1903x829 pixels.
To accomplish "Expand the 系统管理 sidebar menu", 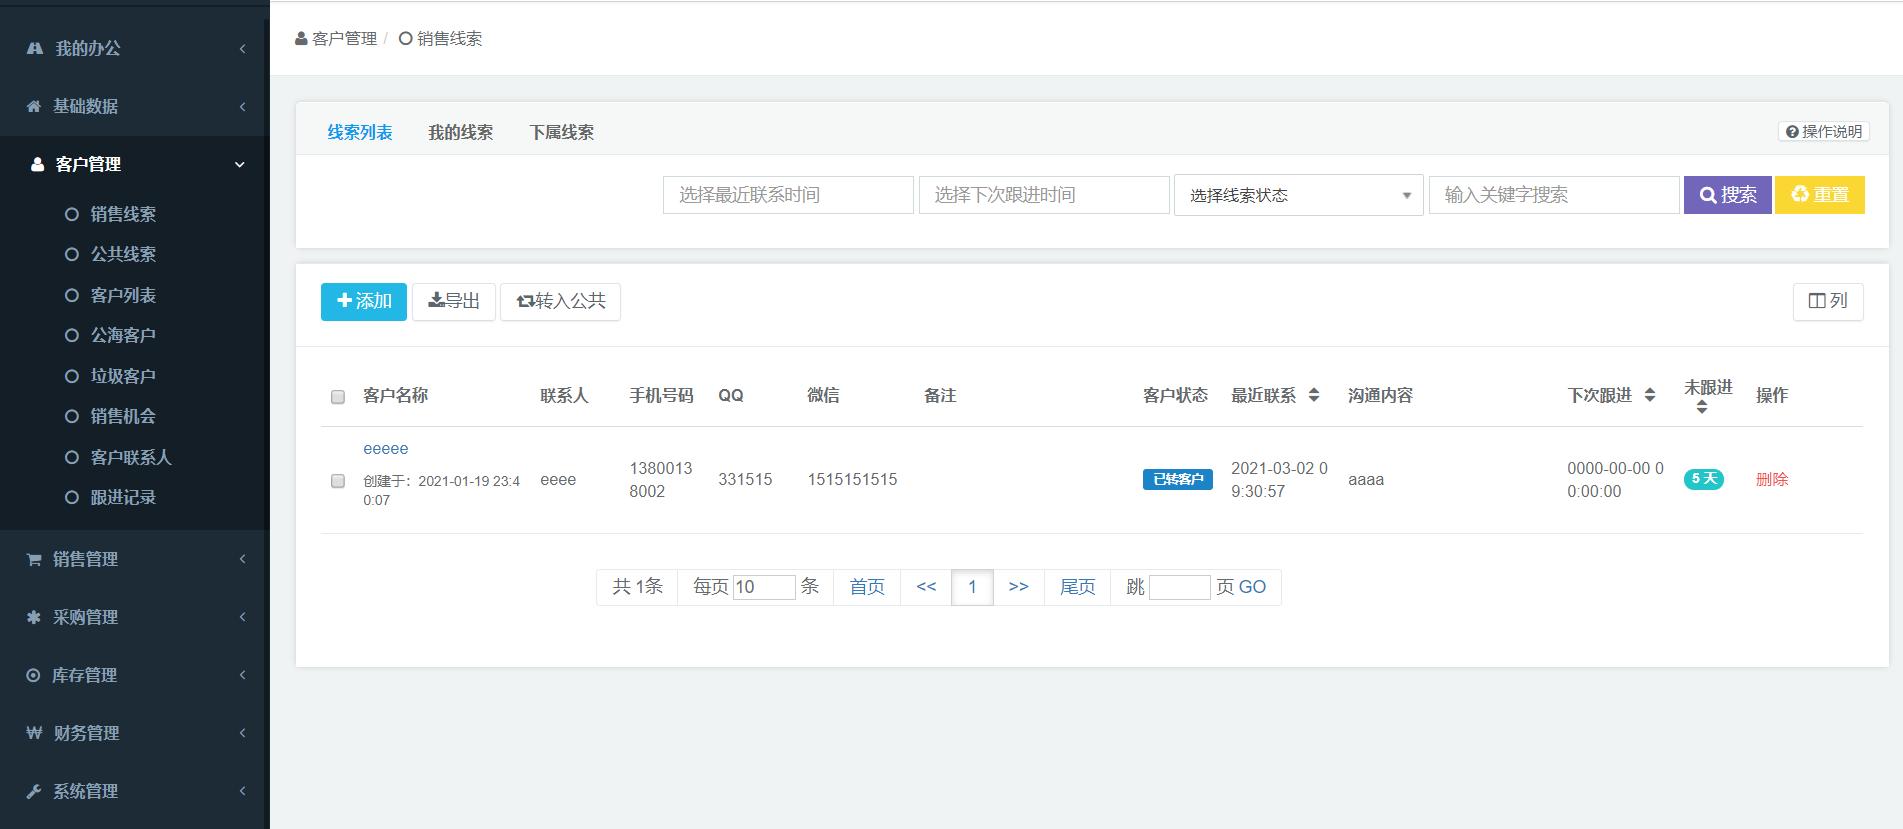I will (x=242, y=791).
